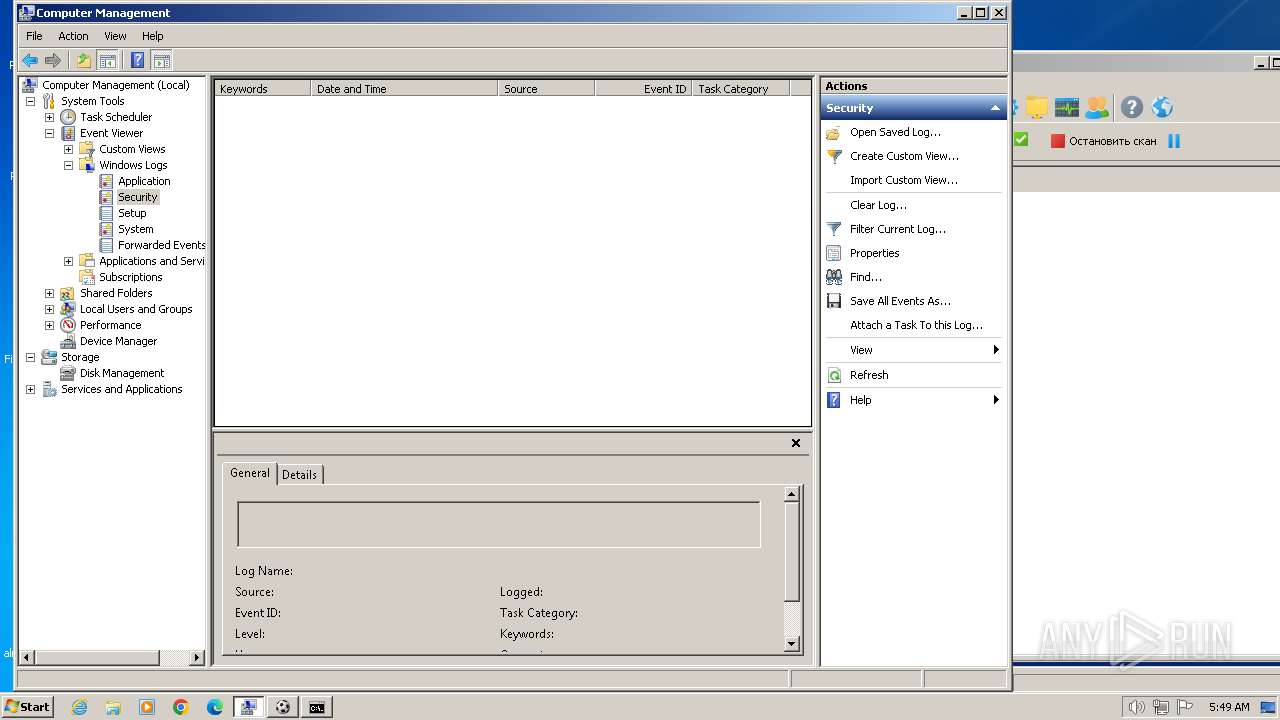The height and width of the screenshot is (720, 1280).
Task: Collapse the Security actions section header
Action: coord(913,108)
